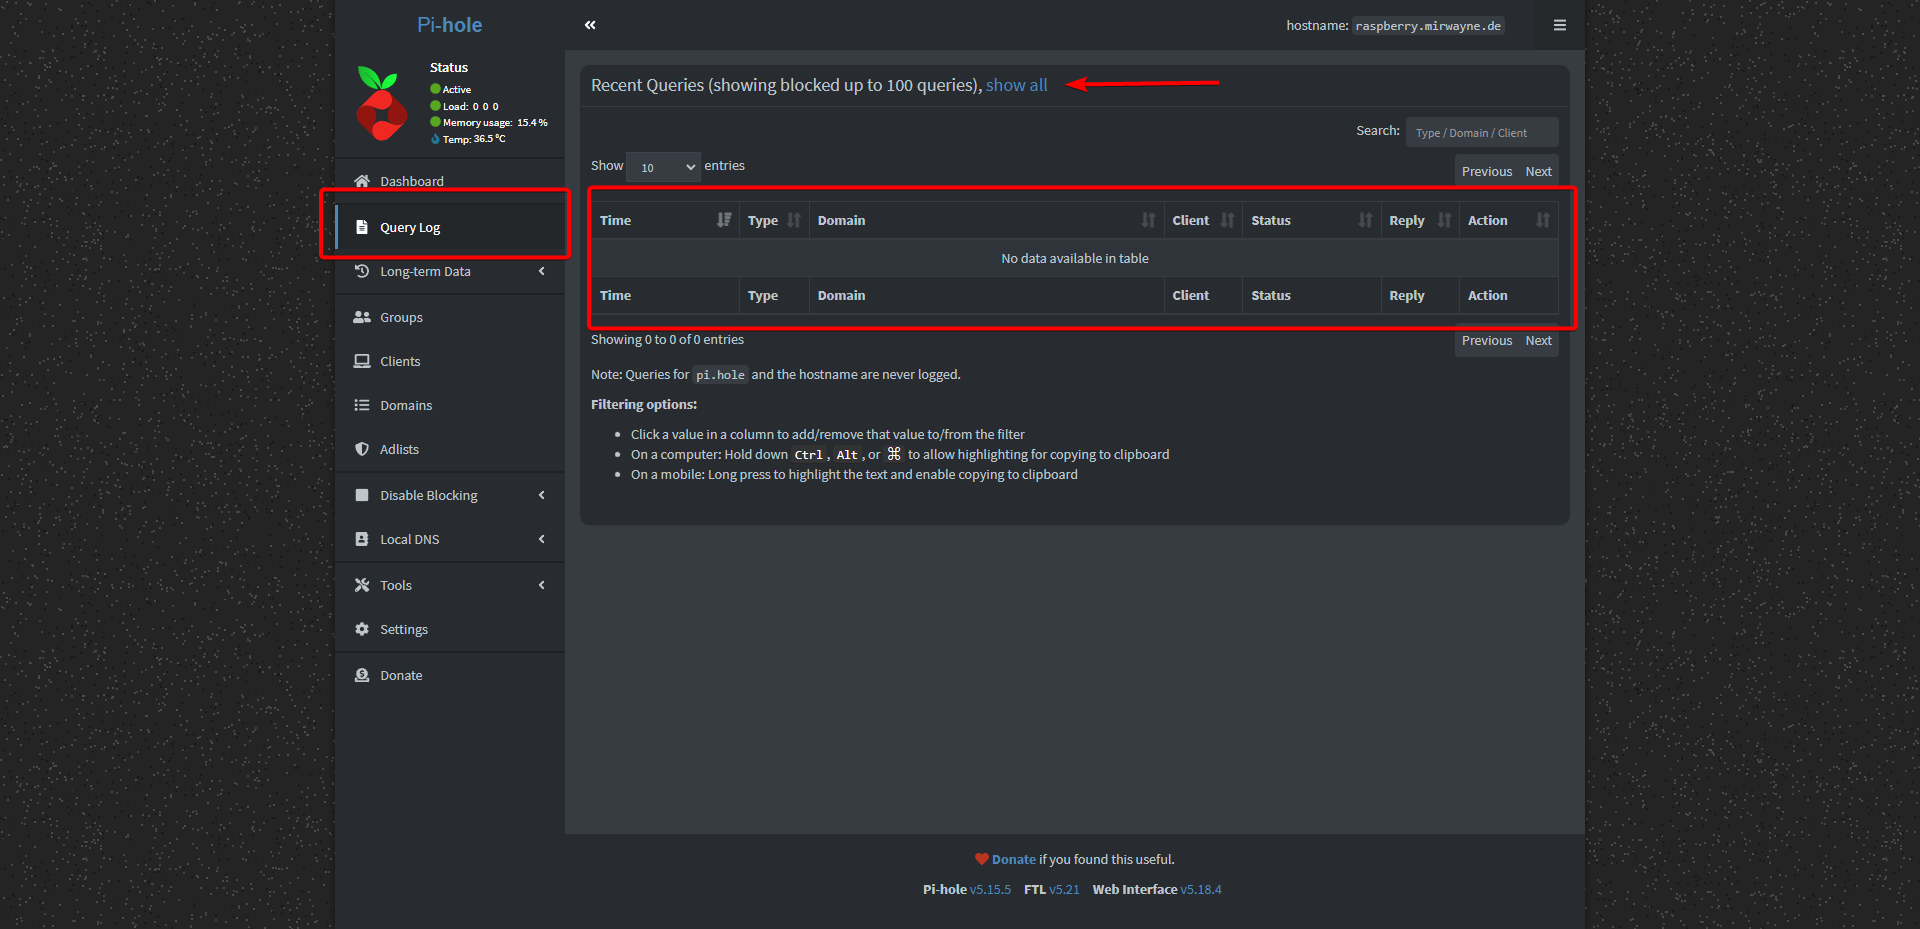The image size is (1920, 929).
Task: Open the Show entries dropdown
Action: [663, 166]
